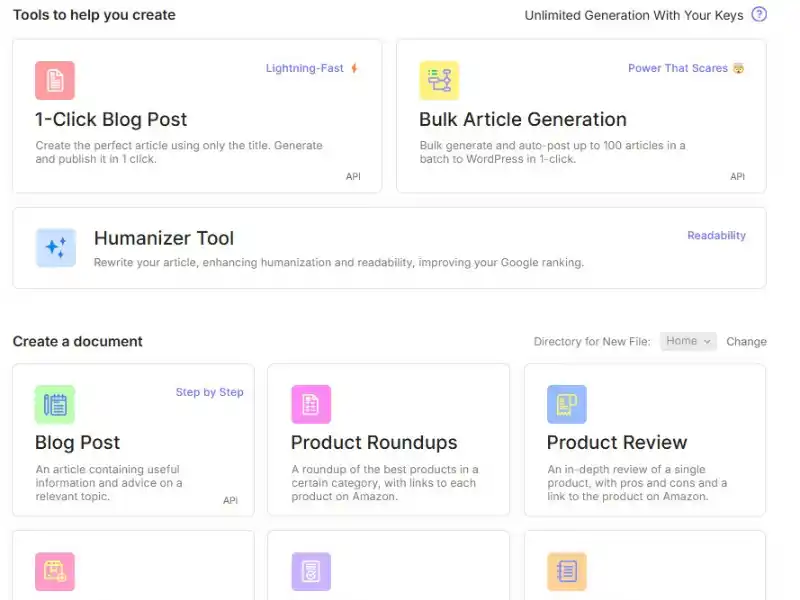This screenshot has height=600, width=800.
Task: Click the blue Humanizer Tool sparkle icon
Action: [55, 248]
